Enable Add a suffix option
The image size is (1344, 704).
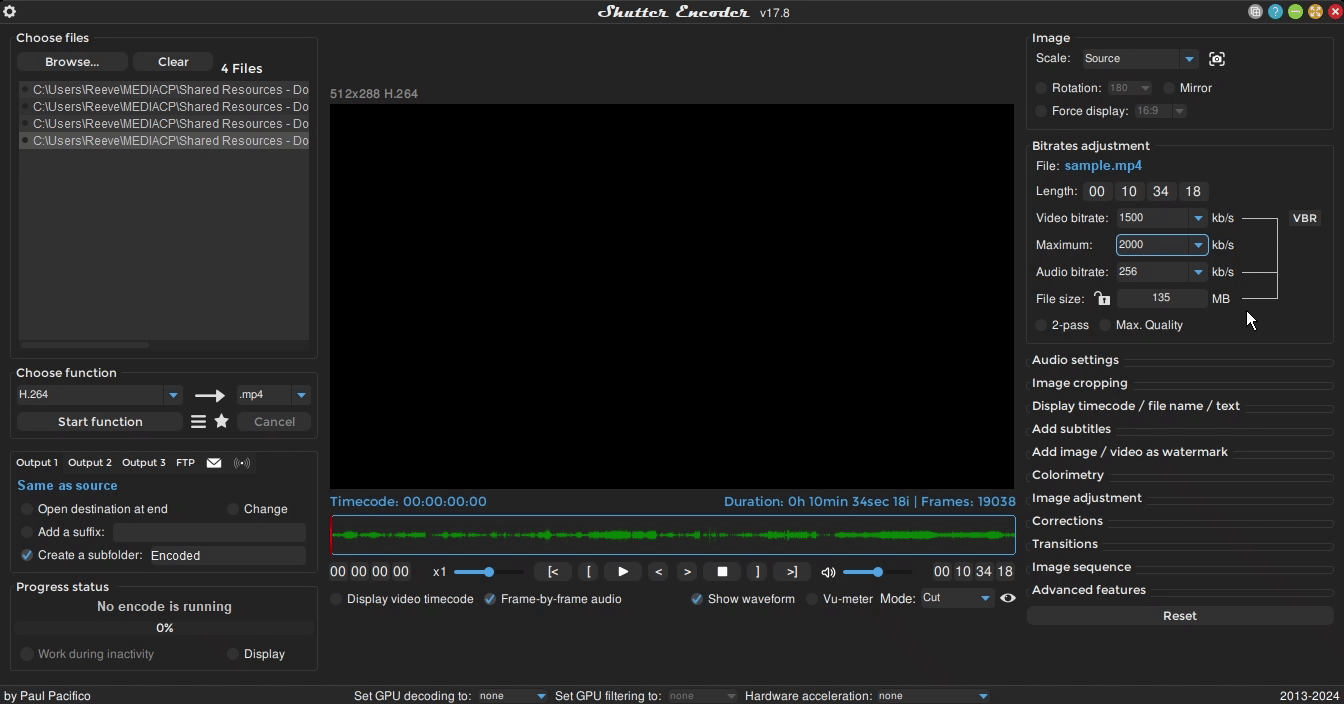(27, 532)
